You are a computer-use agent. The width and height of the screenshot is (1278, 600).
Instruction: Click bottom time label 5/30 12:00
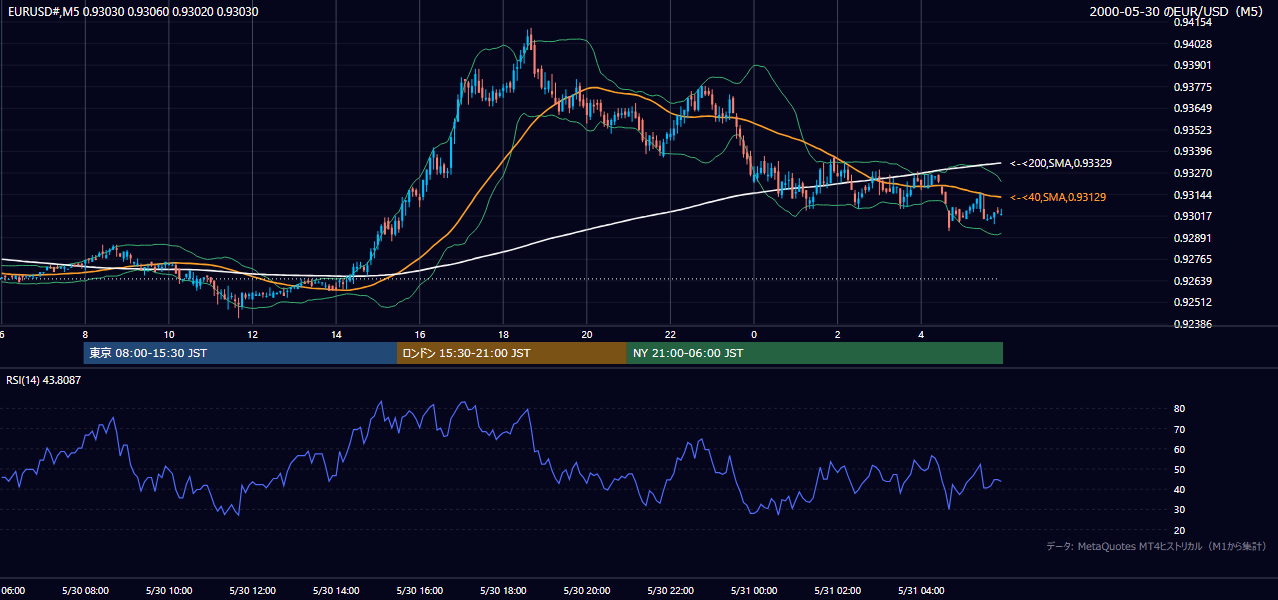pyautogui.click(x=252, y=590)
